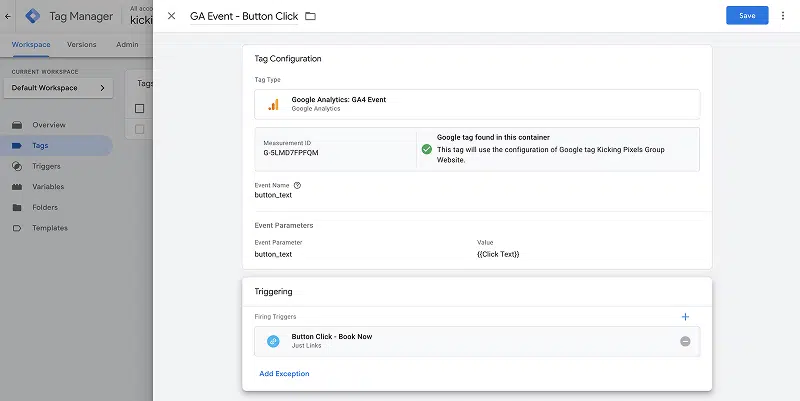
Task: Click the Folders folder icon
Action: (17, 208)
